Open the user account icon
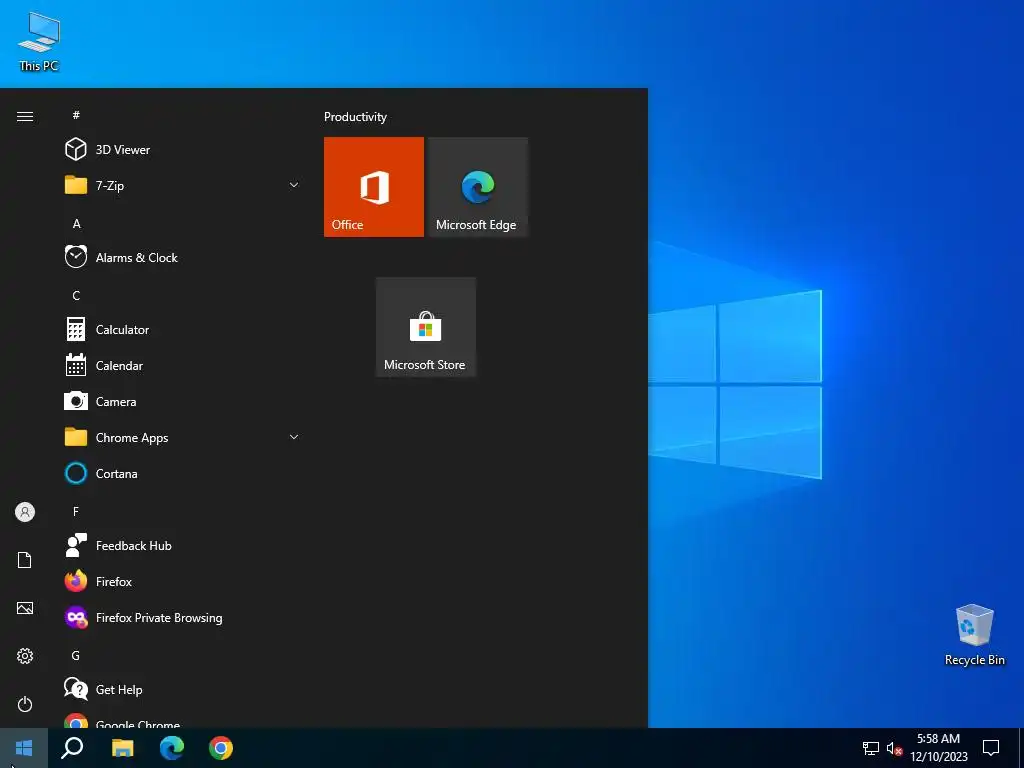The image size is (1024, 768). 25,512
